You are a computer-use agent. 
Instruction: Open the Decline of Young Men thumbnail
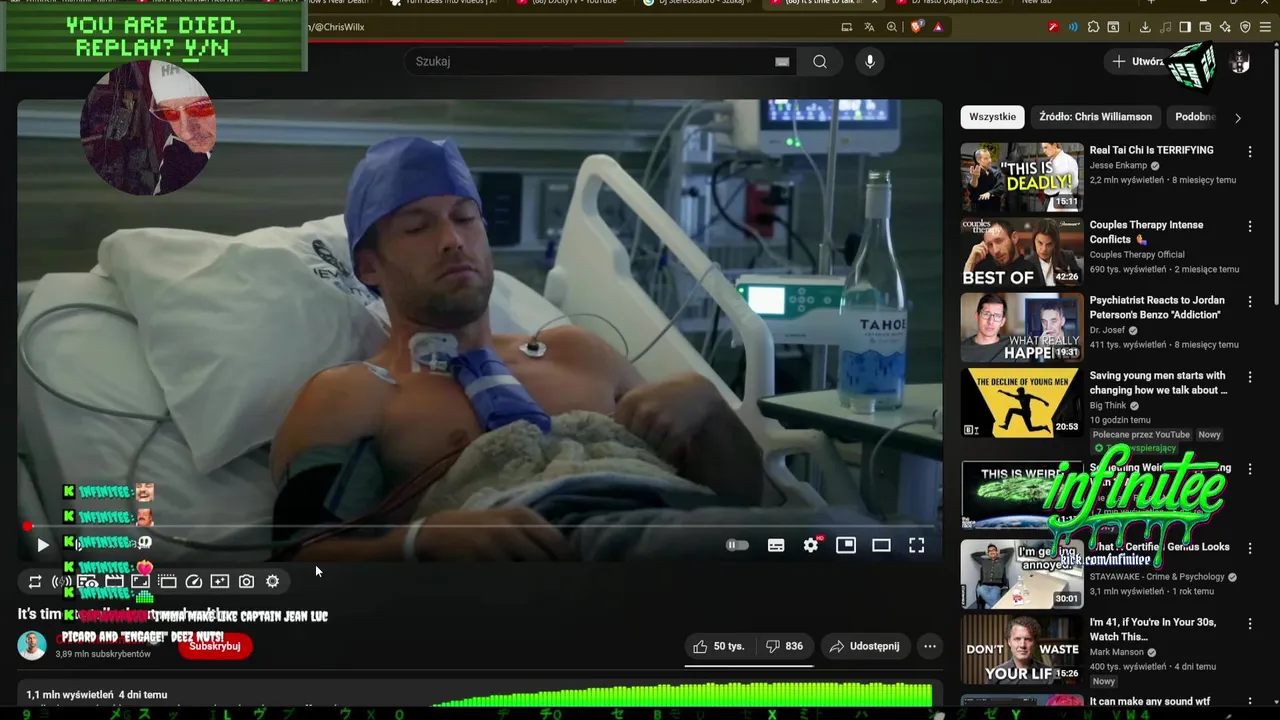pyautogui.click(x=1021, y=403)
